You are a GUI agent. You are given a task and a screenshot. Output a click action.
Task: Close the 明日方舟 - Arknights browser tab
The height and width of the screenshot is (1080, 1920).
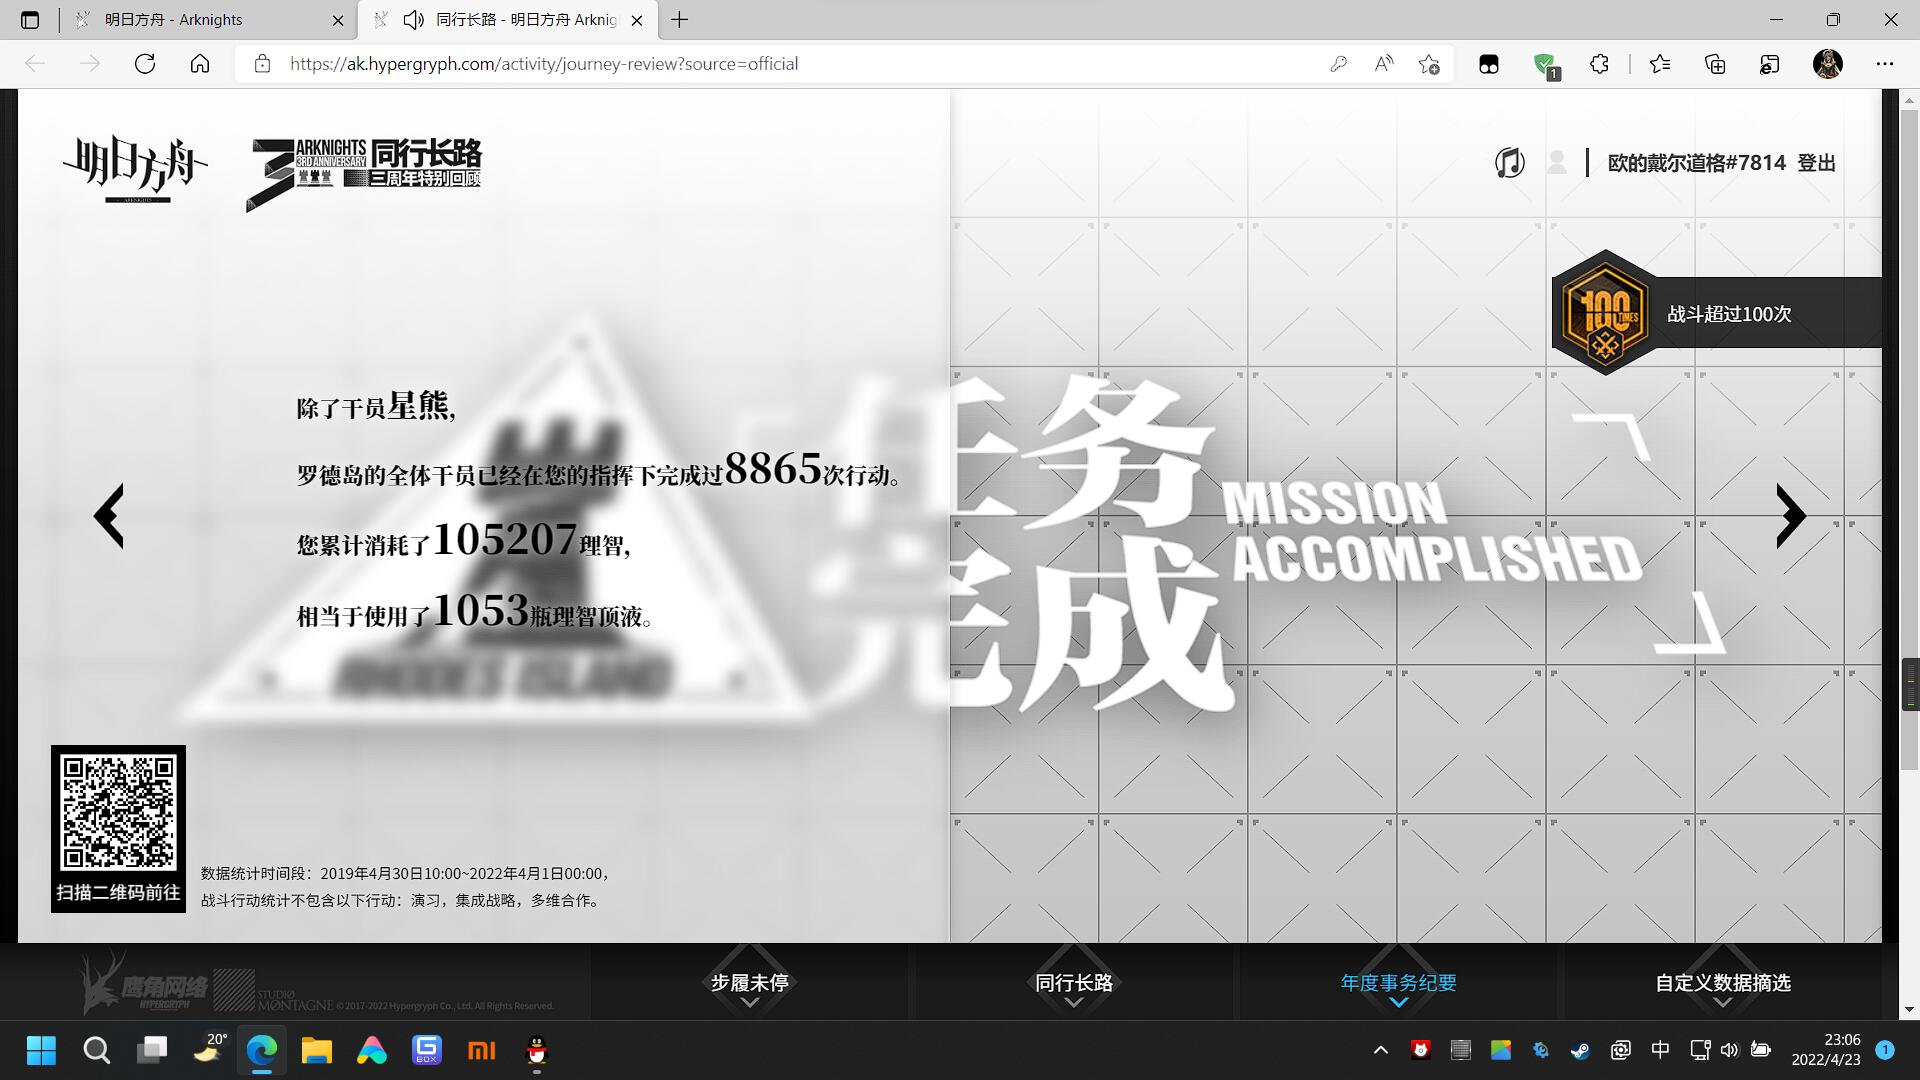(338, 20)
